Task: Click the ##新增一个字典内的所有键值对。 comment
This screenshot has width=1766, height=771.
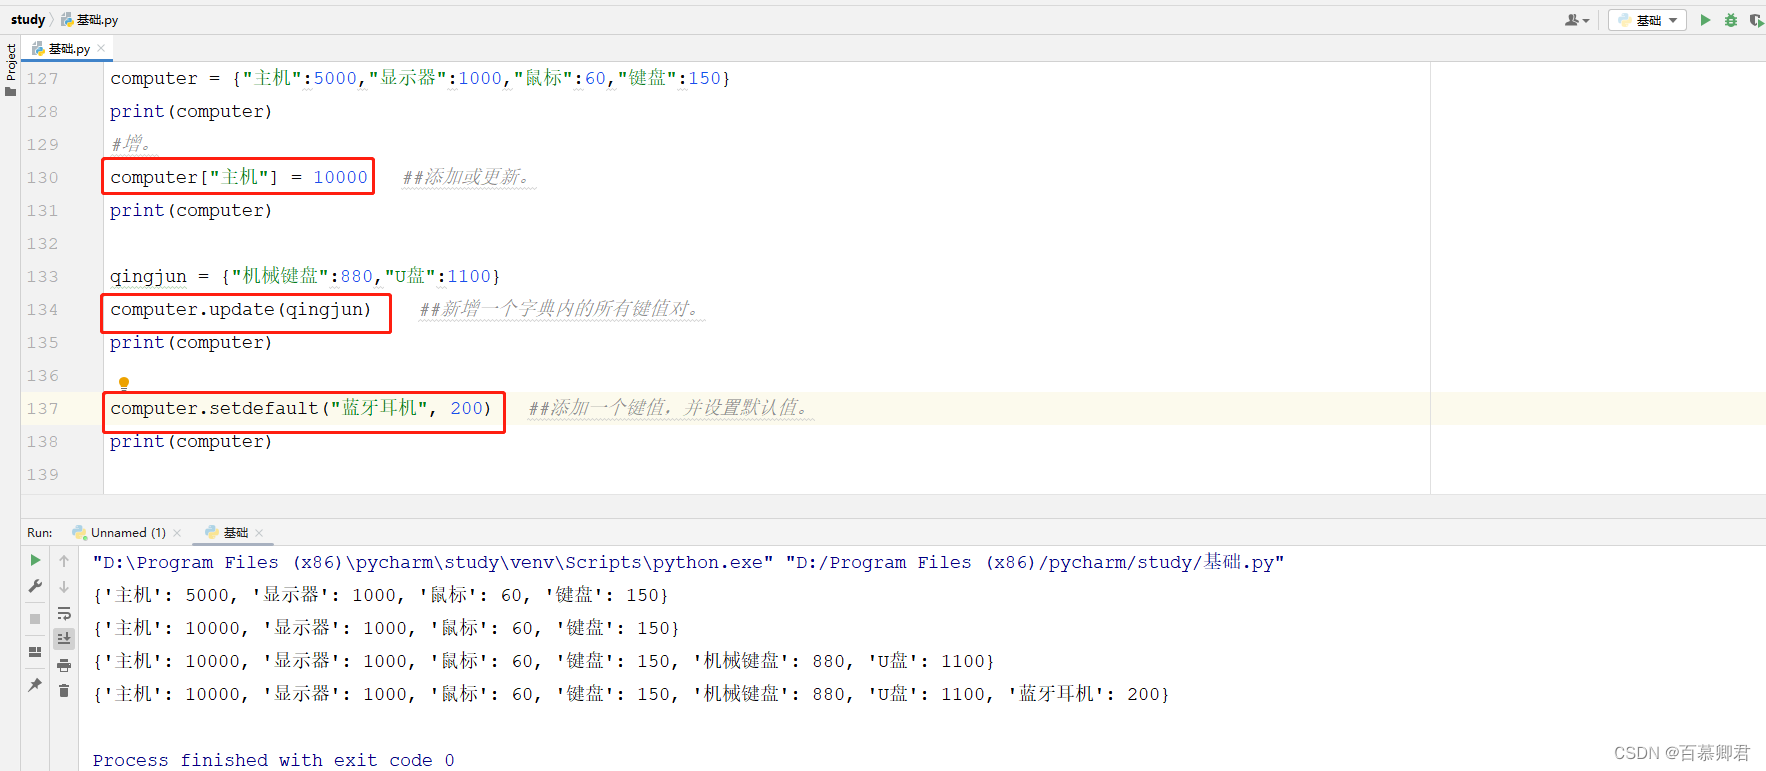Action: [561, 309]
